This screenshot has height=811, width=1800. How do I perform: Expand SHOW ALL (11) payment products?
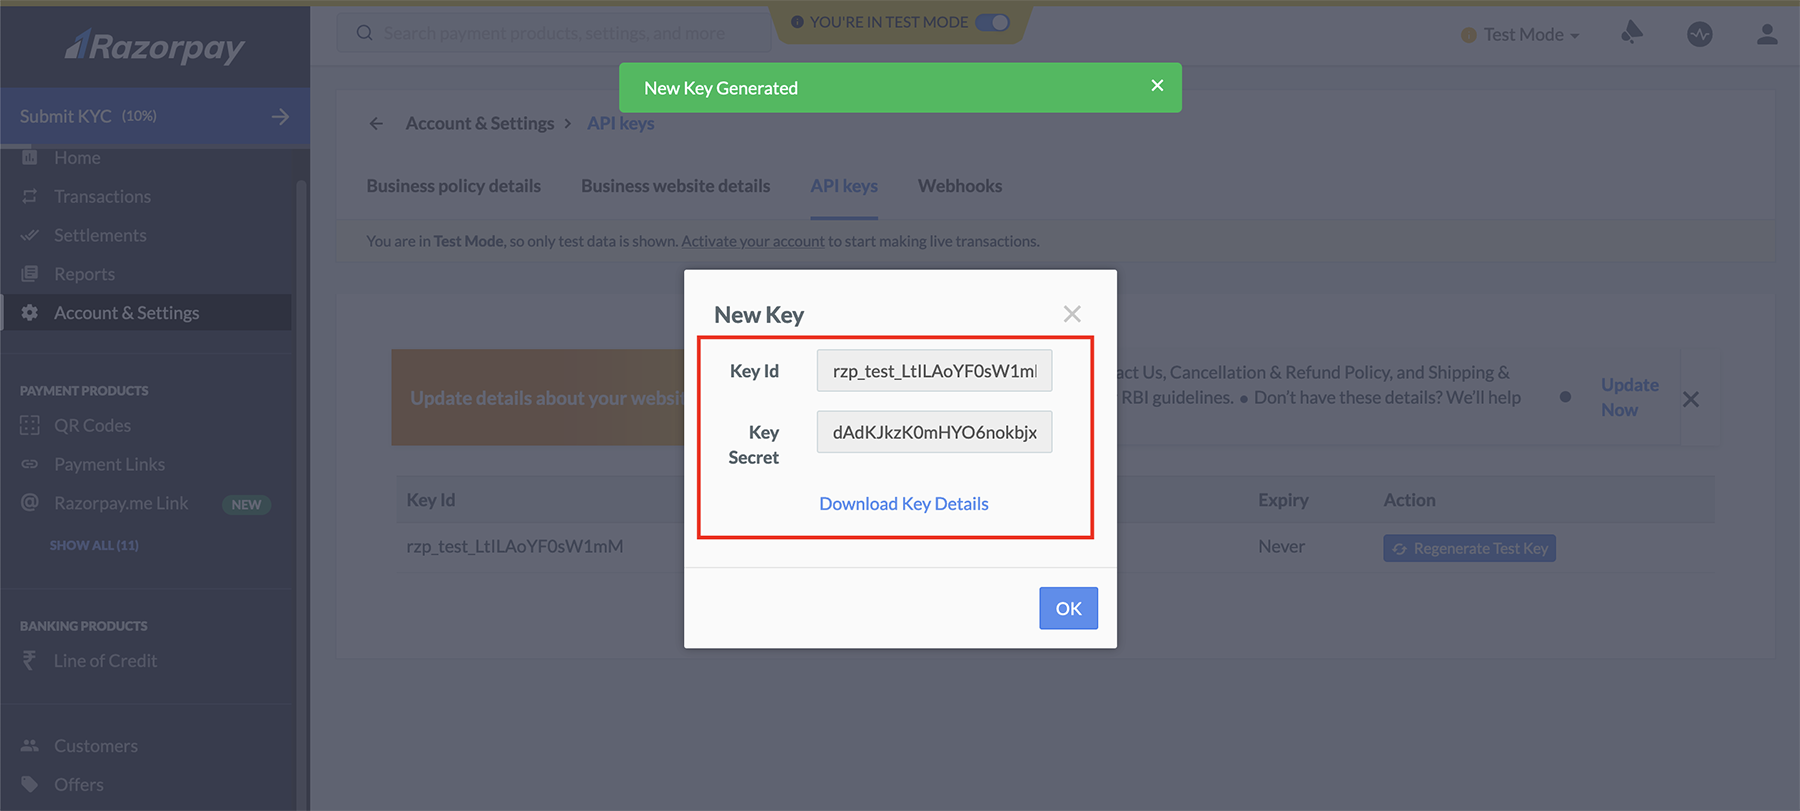point(94,545)
